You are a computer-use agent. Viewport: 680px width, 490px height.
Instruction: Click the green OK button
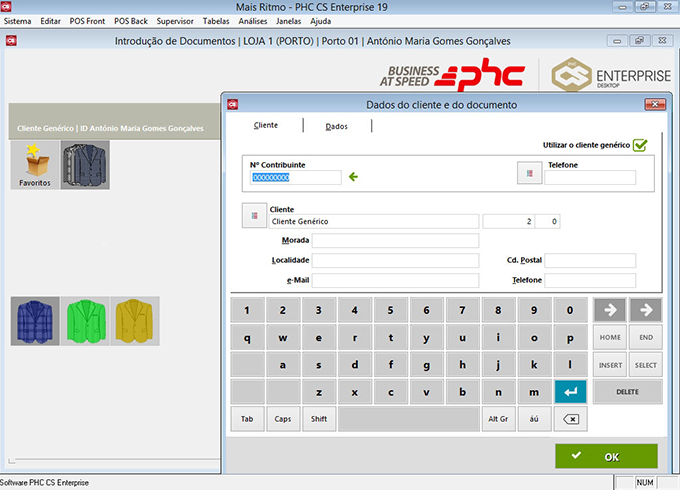point(606,456)
